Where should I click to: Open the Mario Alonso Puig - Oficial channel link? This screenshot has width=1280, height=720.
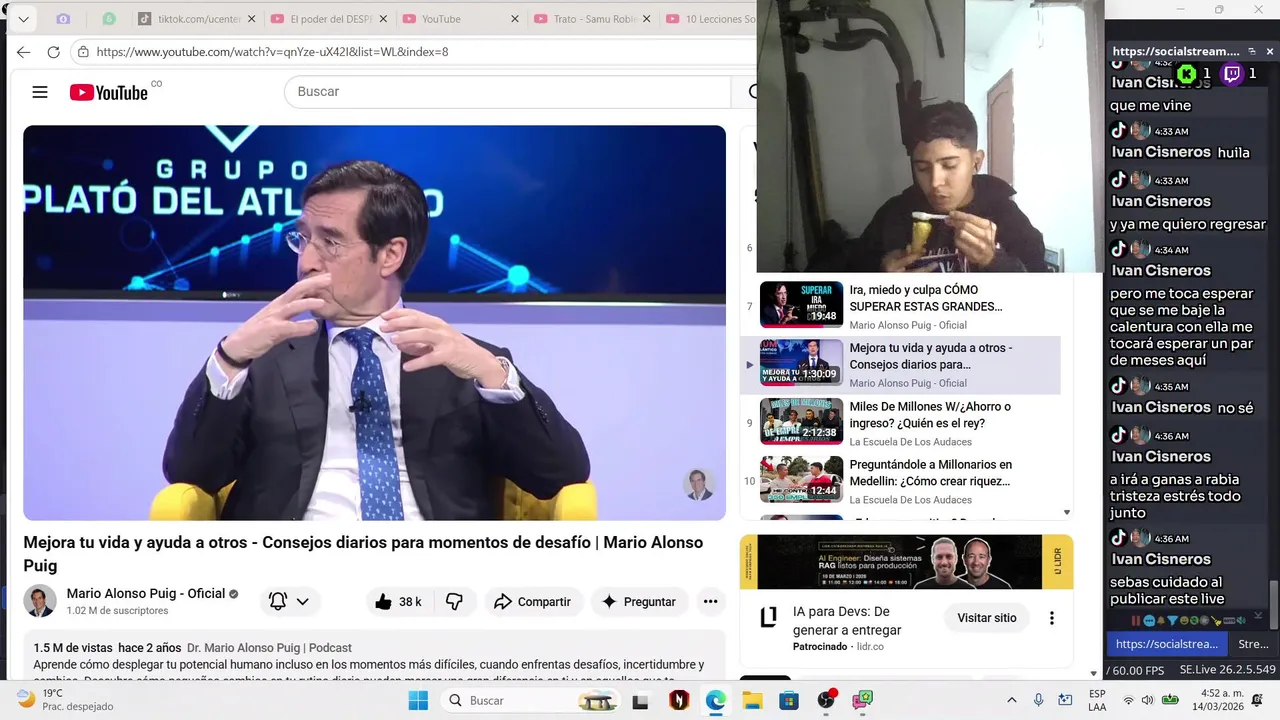[x=146, y=593]
